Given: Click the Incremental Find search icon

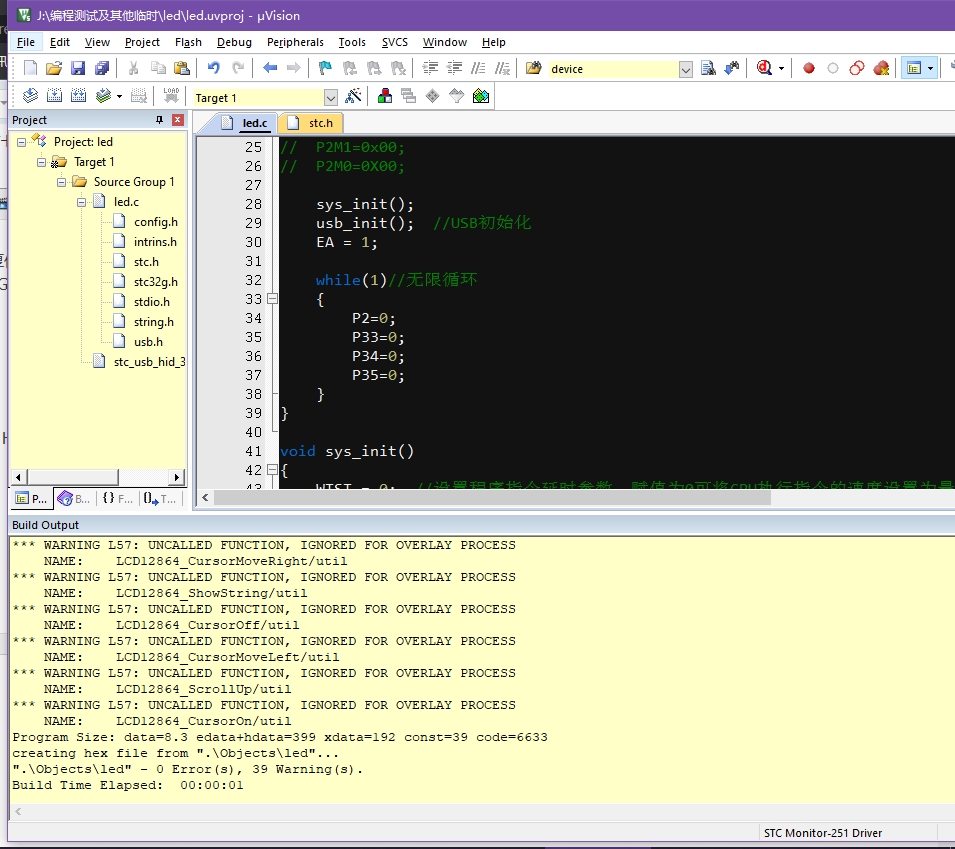Looking at the screenshot, I should pyautogui.click(x=732, y=68).
